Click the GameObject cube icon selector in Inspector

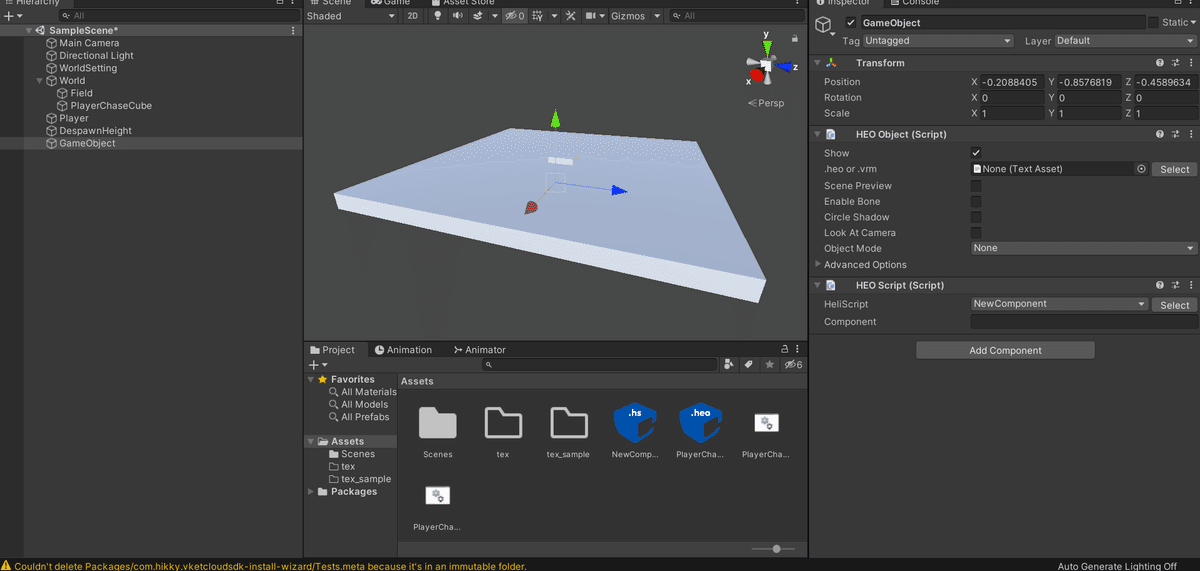click(823, 25)
